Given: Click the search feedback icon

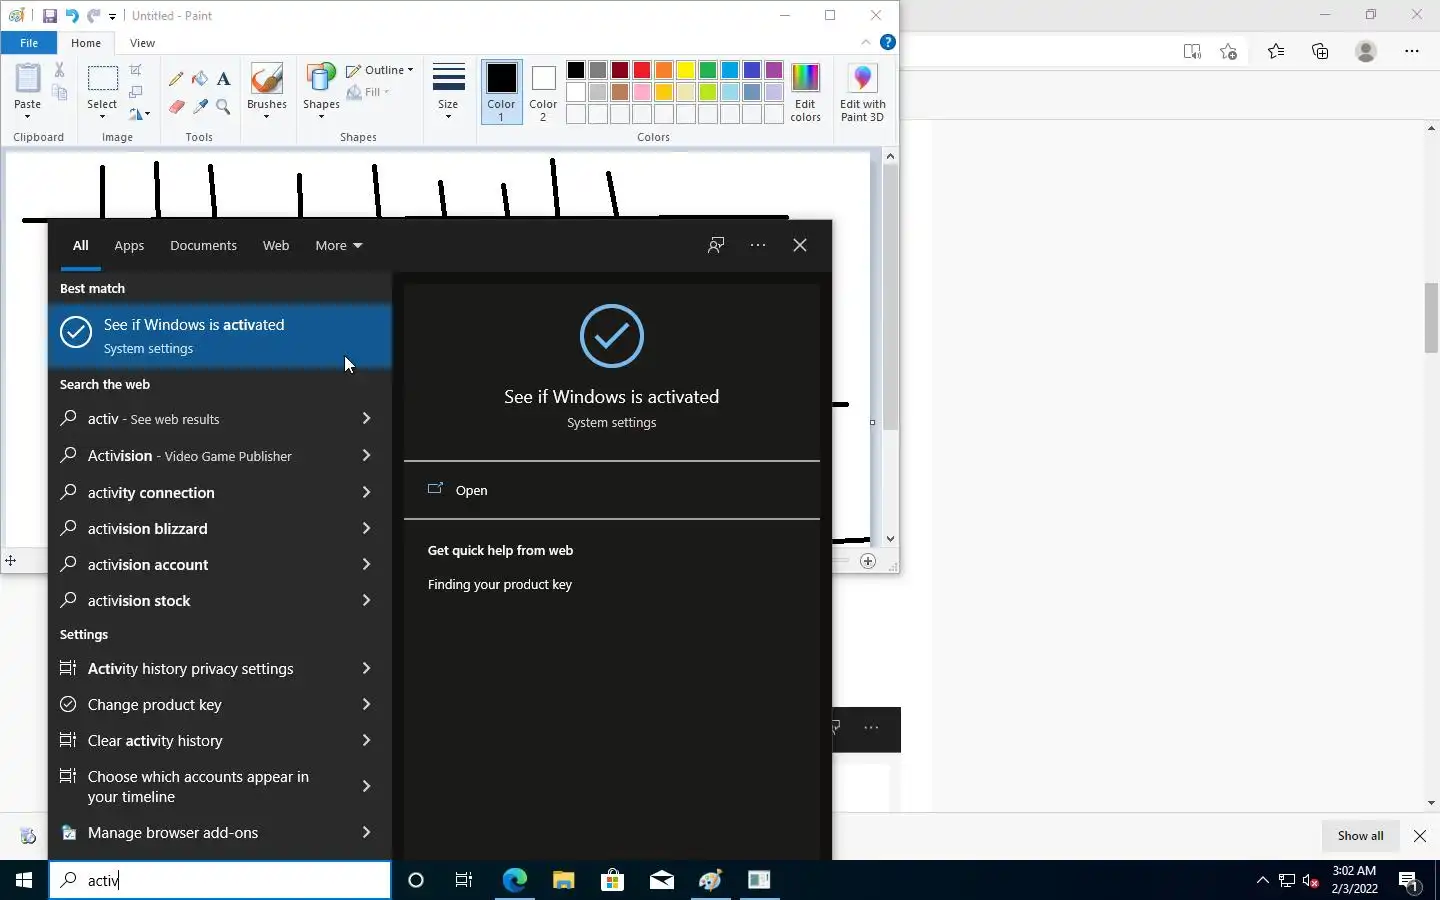Looking at the screenshot, I should point(716,245).
